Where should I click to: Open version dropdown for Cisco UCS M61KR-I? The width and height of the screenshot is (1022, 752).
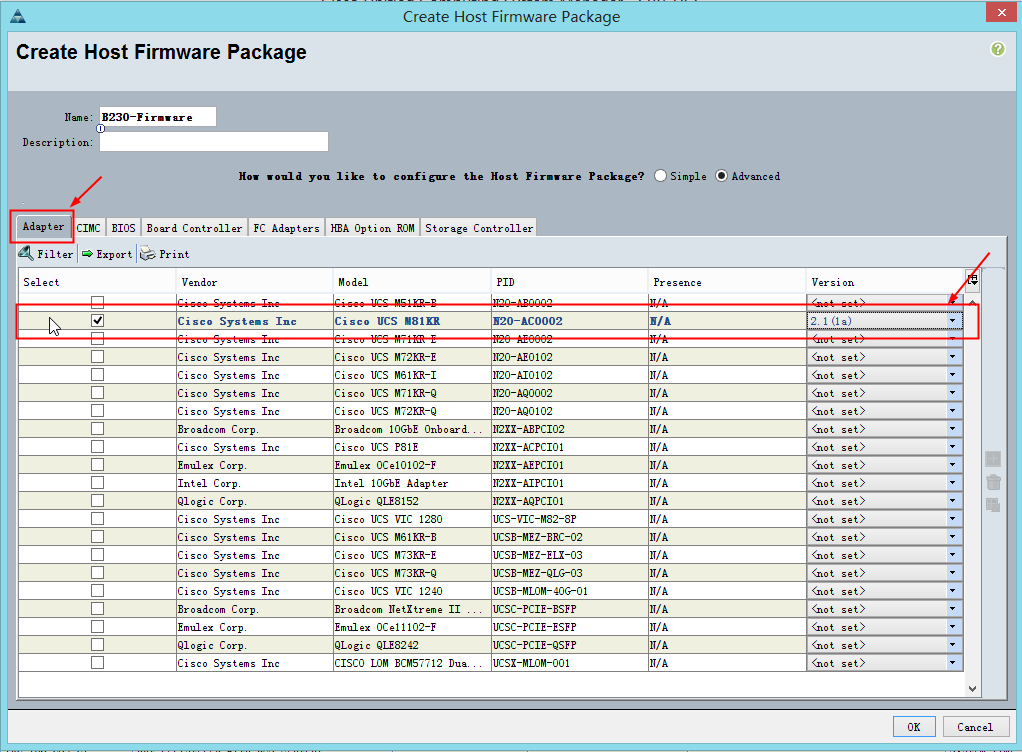point(952,375)
